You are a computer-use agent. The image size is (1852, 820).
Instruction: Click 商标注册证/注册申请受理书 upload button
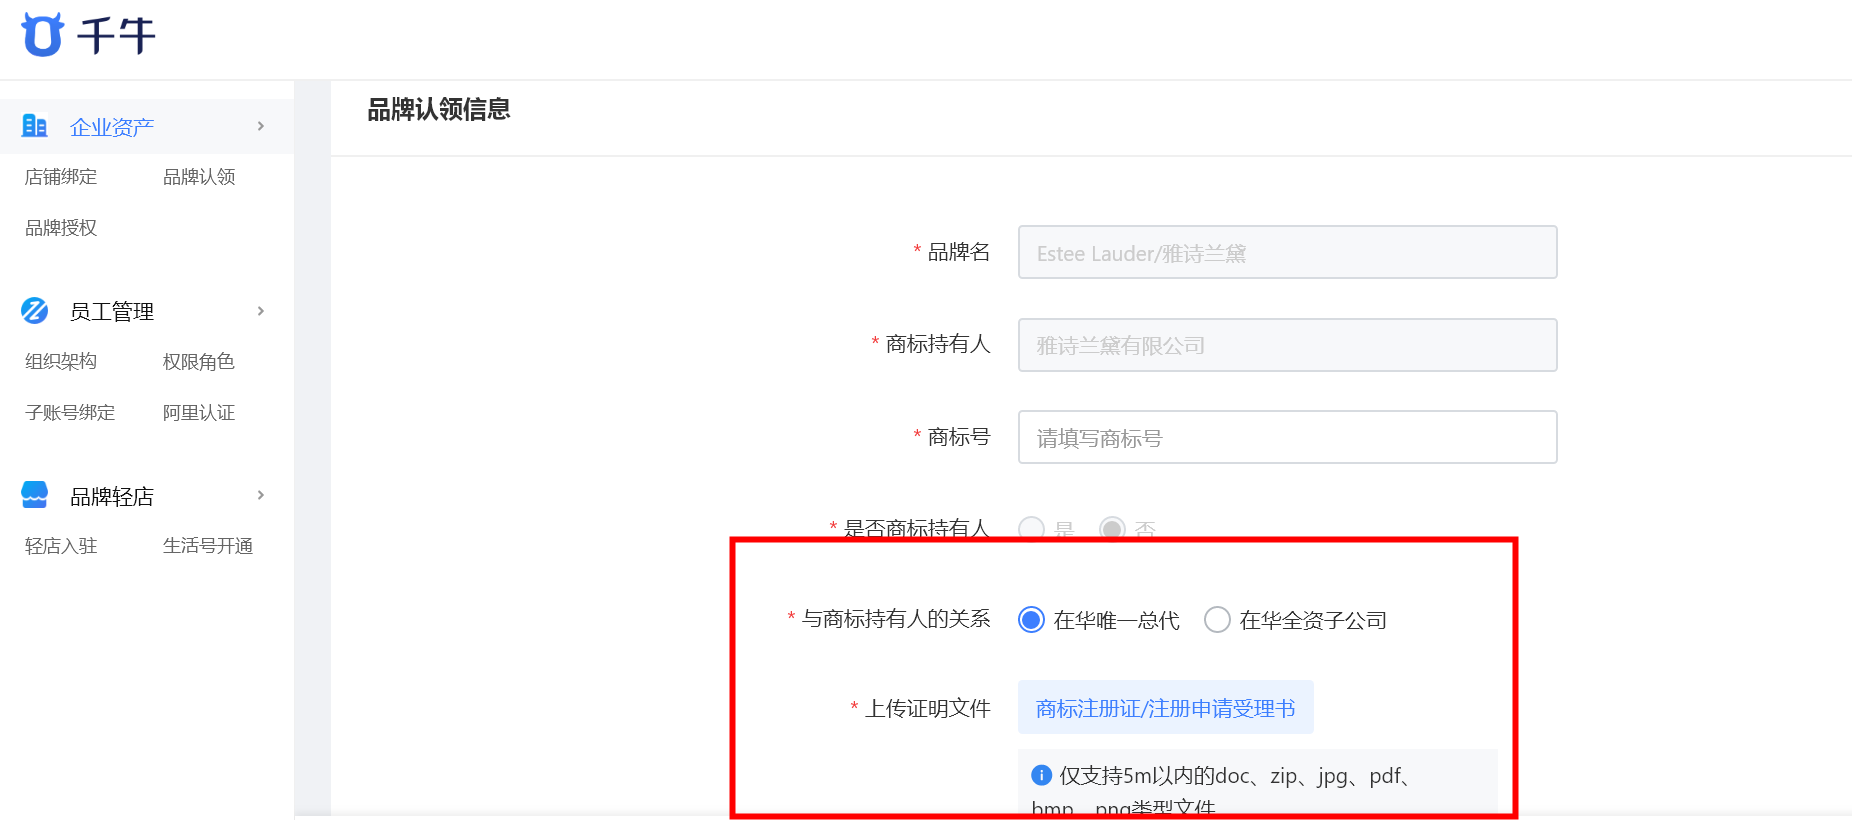coord(1166,708)
